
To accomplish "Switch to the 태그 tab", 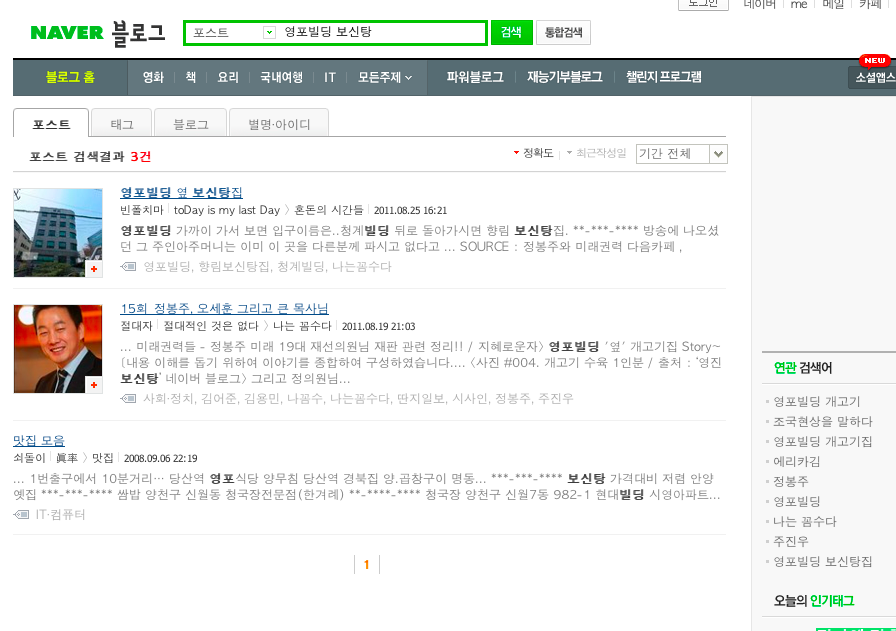I will pyautogui.click(x=122, y=123).
